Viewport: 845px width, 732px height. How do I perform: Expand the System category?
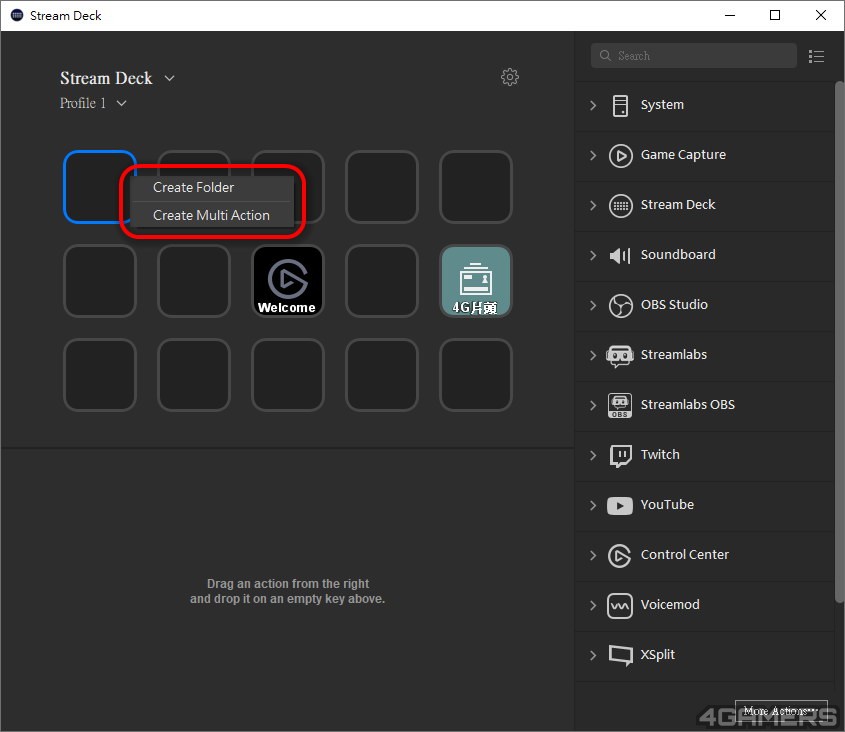pos(593,106)
